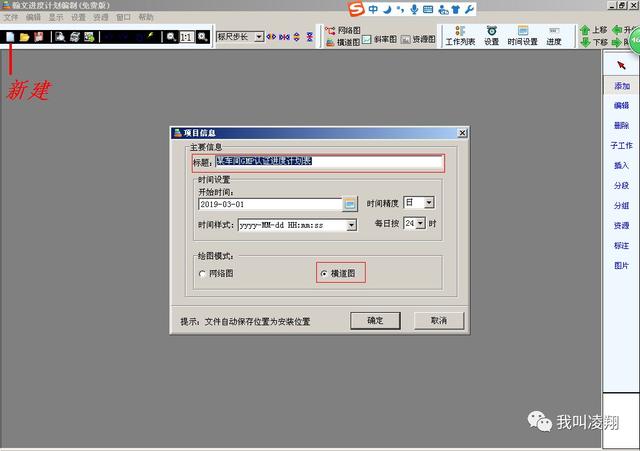Open the 帮助 menu

[146, 18]
